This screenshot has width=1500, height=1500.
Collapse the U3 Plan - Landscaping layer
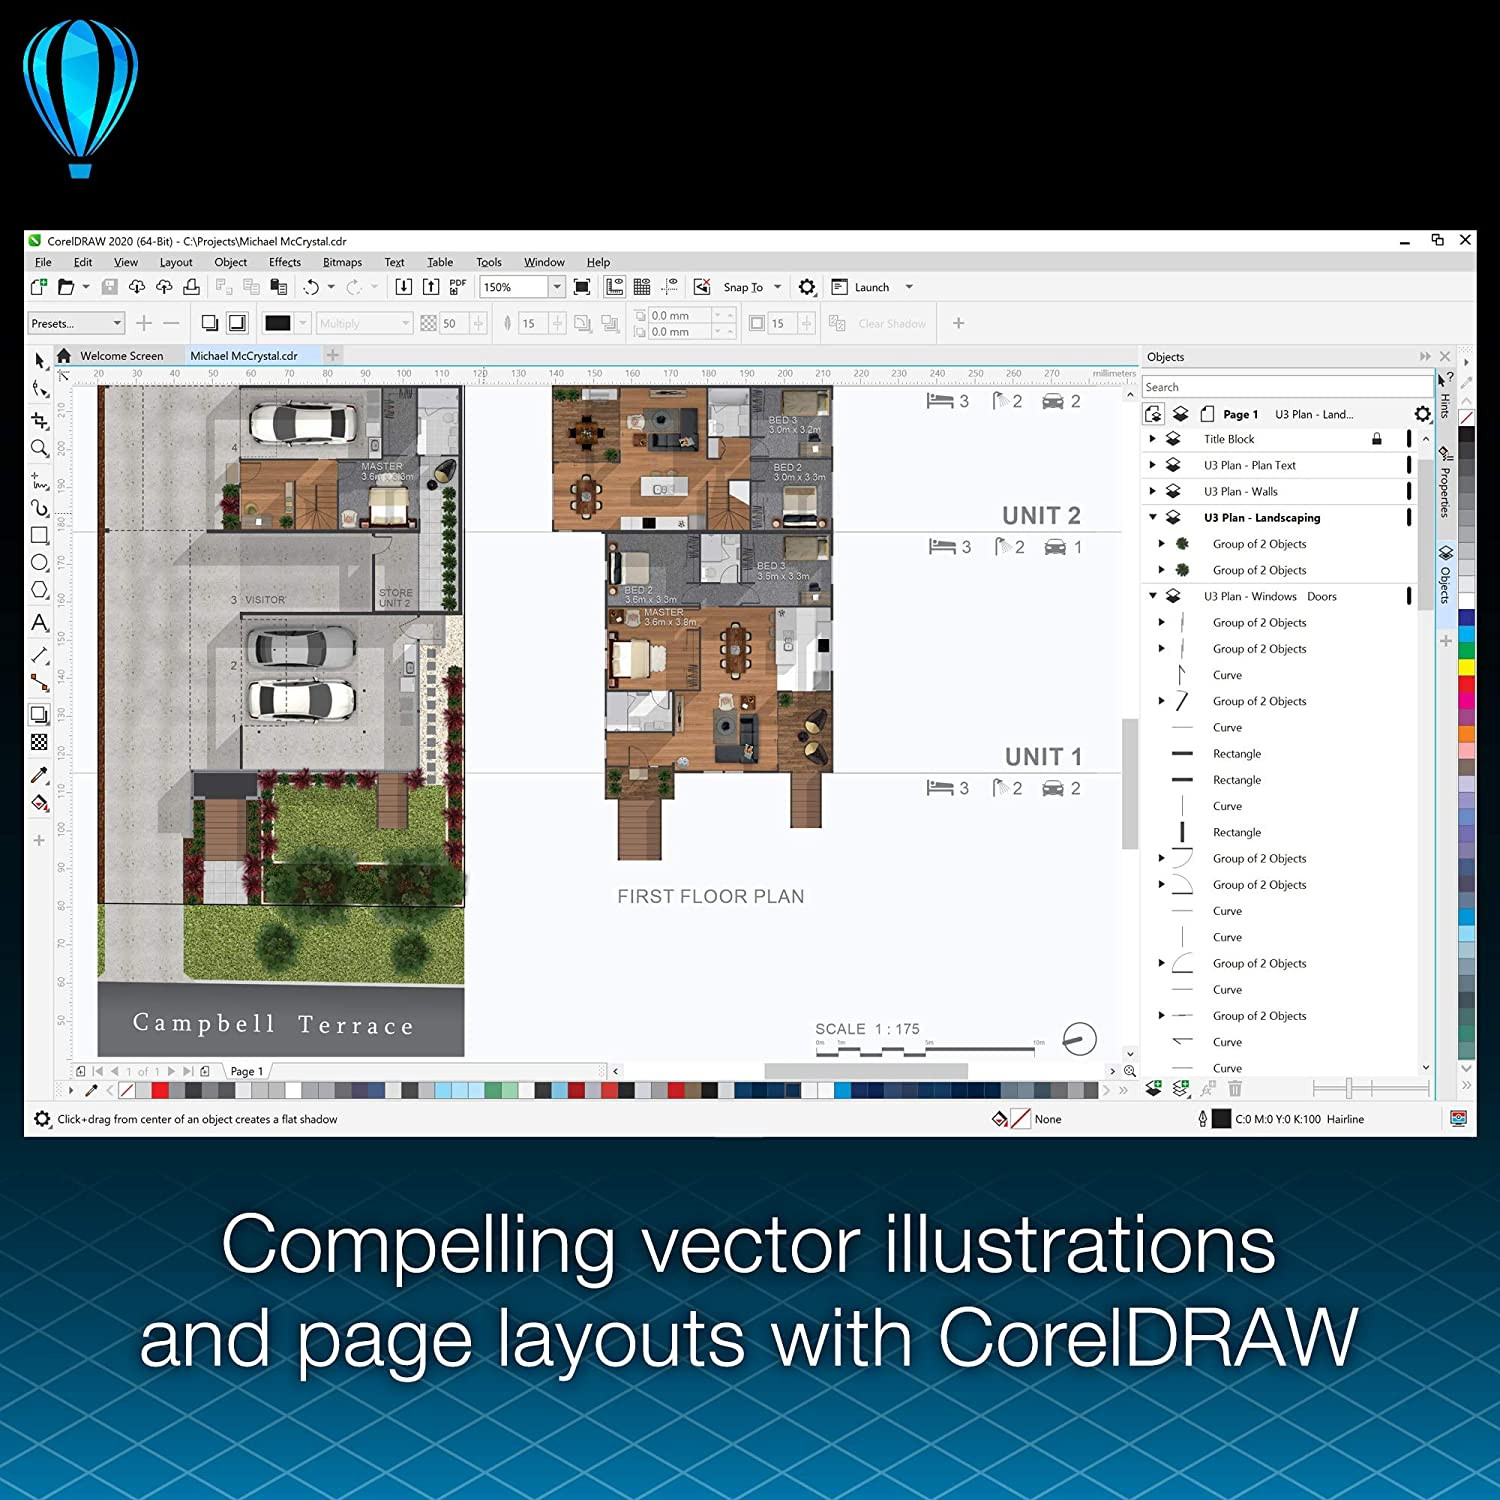tap(1153, 518)
